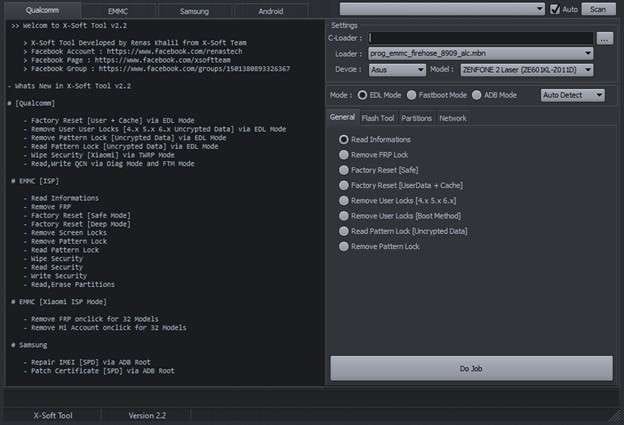Click 'Write Security' log line
Image resolution: width=624 pixels, height=425 pixels.
(x=55, y=276)
